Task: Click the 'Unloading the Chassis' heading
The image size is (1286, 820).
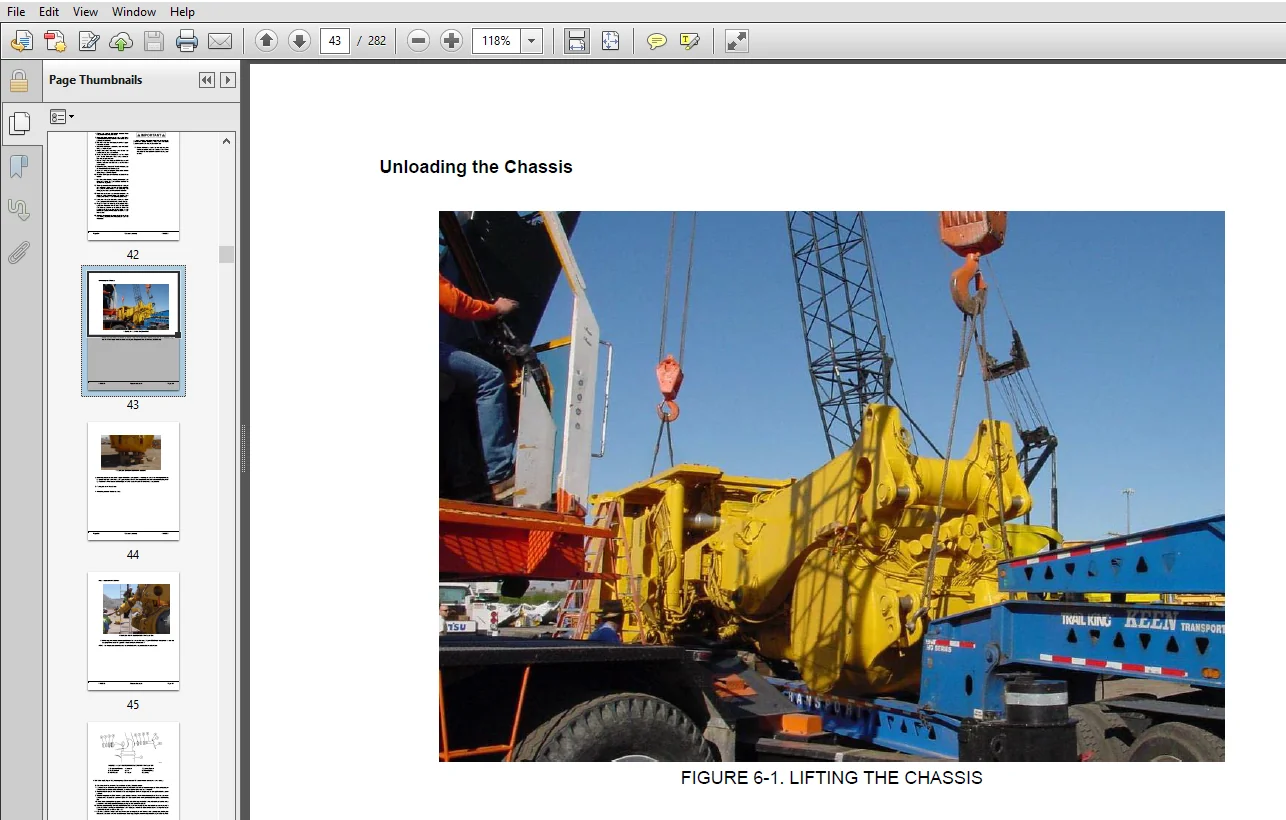Action: point(476,167)
